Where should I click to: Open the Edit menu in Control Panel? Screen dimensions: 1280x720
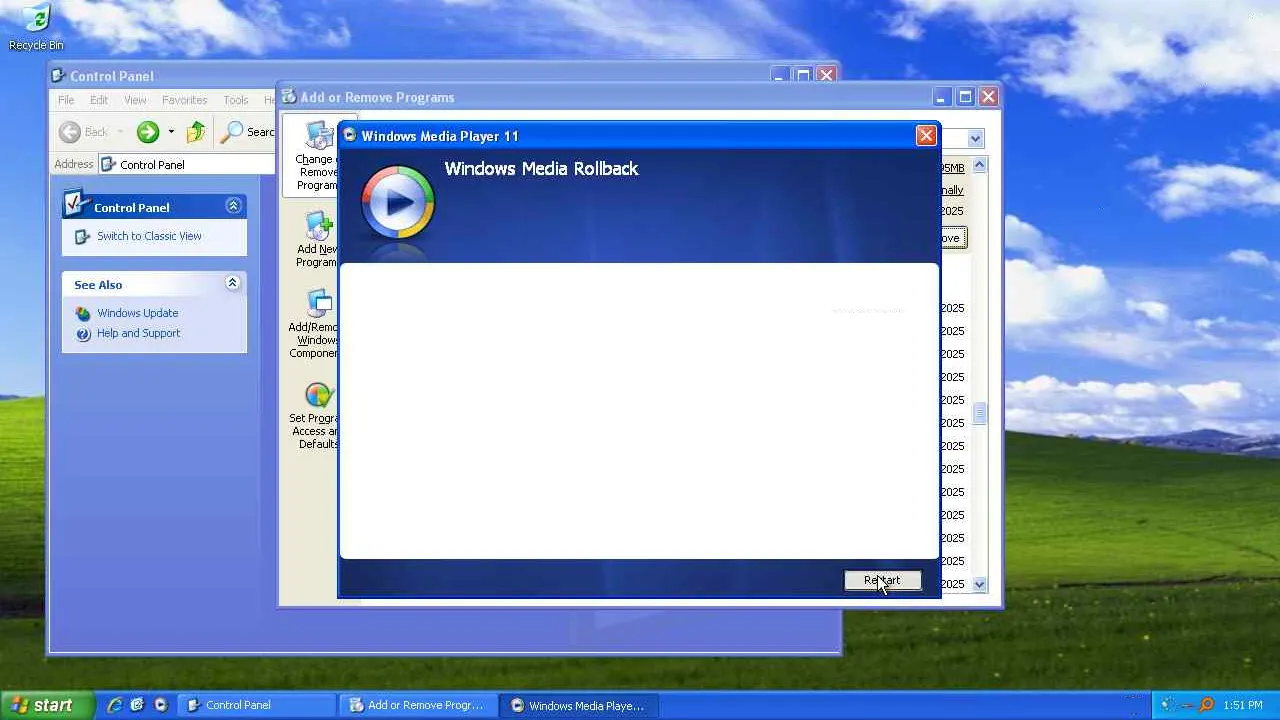[x=99, y=100]
